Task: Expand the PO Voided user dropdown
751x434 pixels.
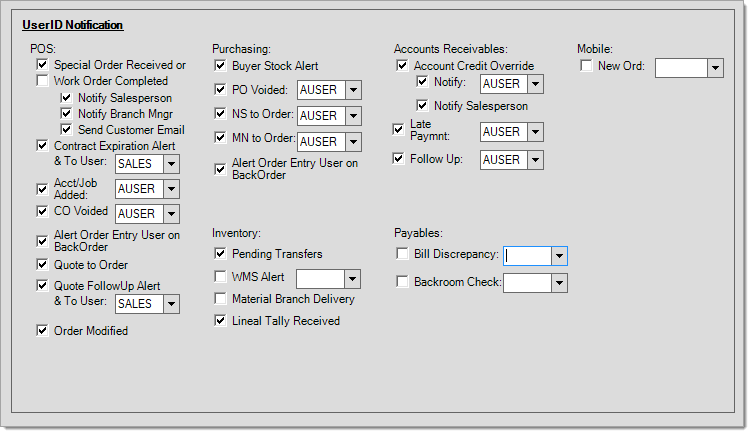Action: coord(353,90)
